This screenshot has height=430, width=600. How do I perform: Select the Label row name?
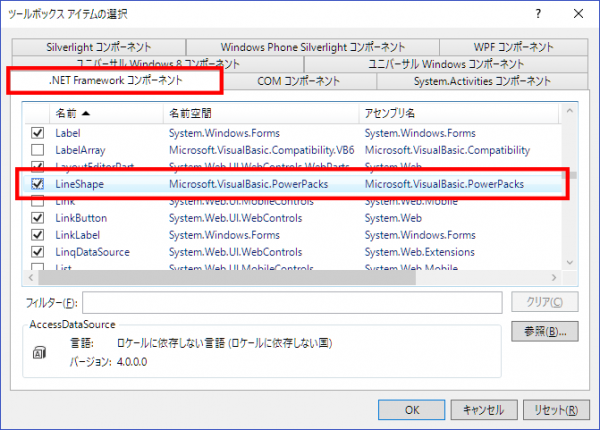(68, 133)
